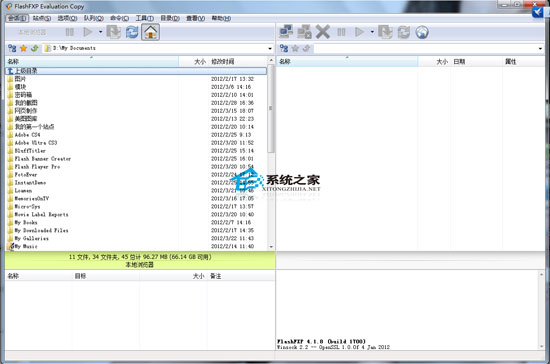
Task: Click the local pane gold star favorites icon
Action: tap(24, 48)
